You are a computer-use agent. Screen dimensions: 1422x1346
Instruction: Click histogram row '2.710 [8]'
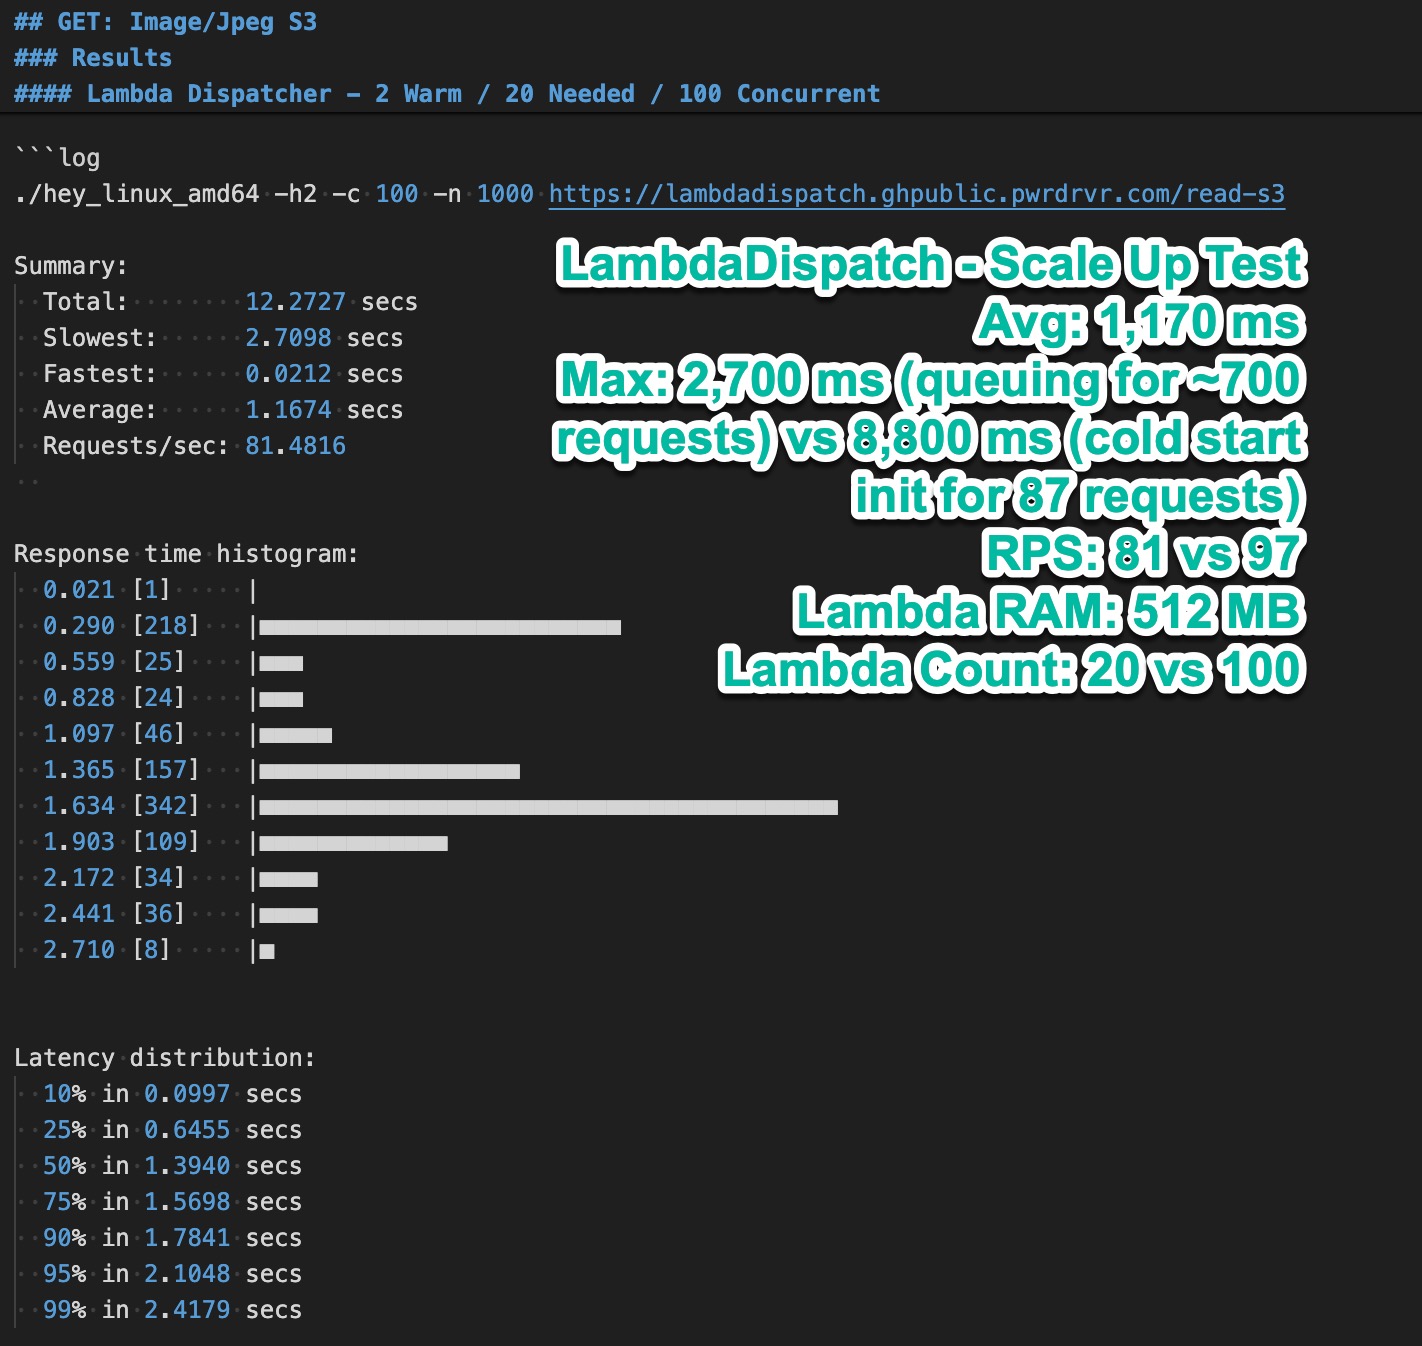click(158, 950)
